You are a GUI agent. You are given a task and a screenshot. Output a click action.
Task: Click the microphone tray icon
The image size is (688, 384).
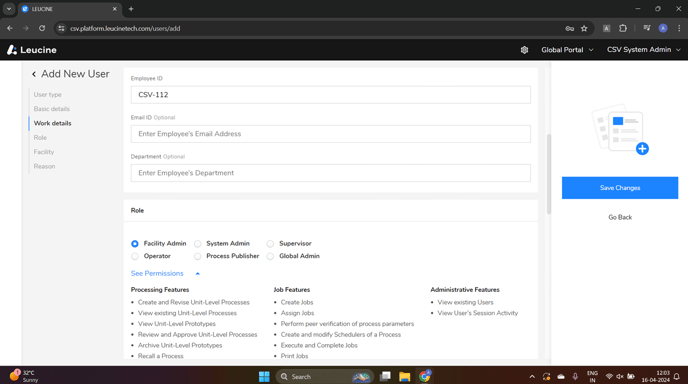[x=575, y=377]
